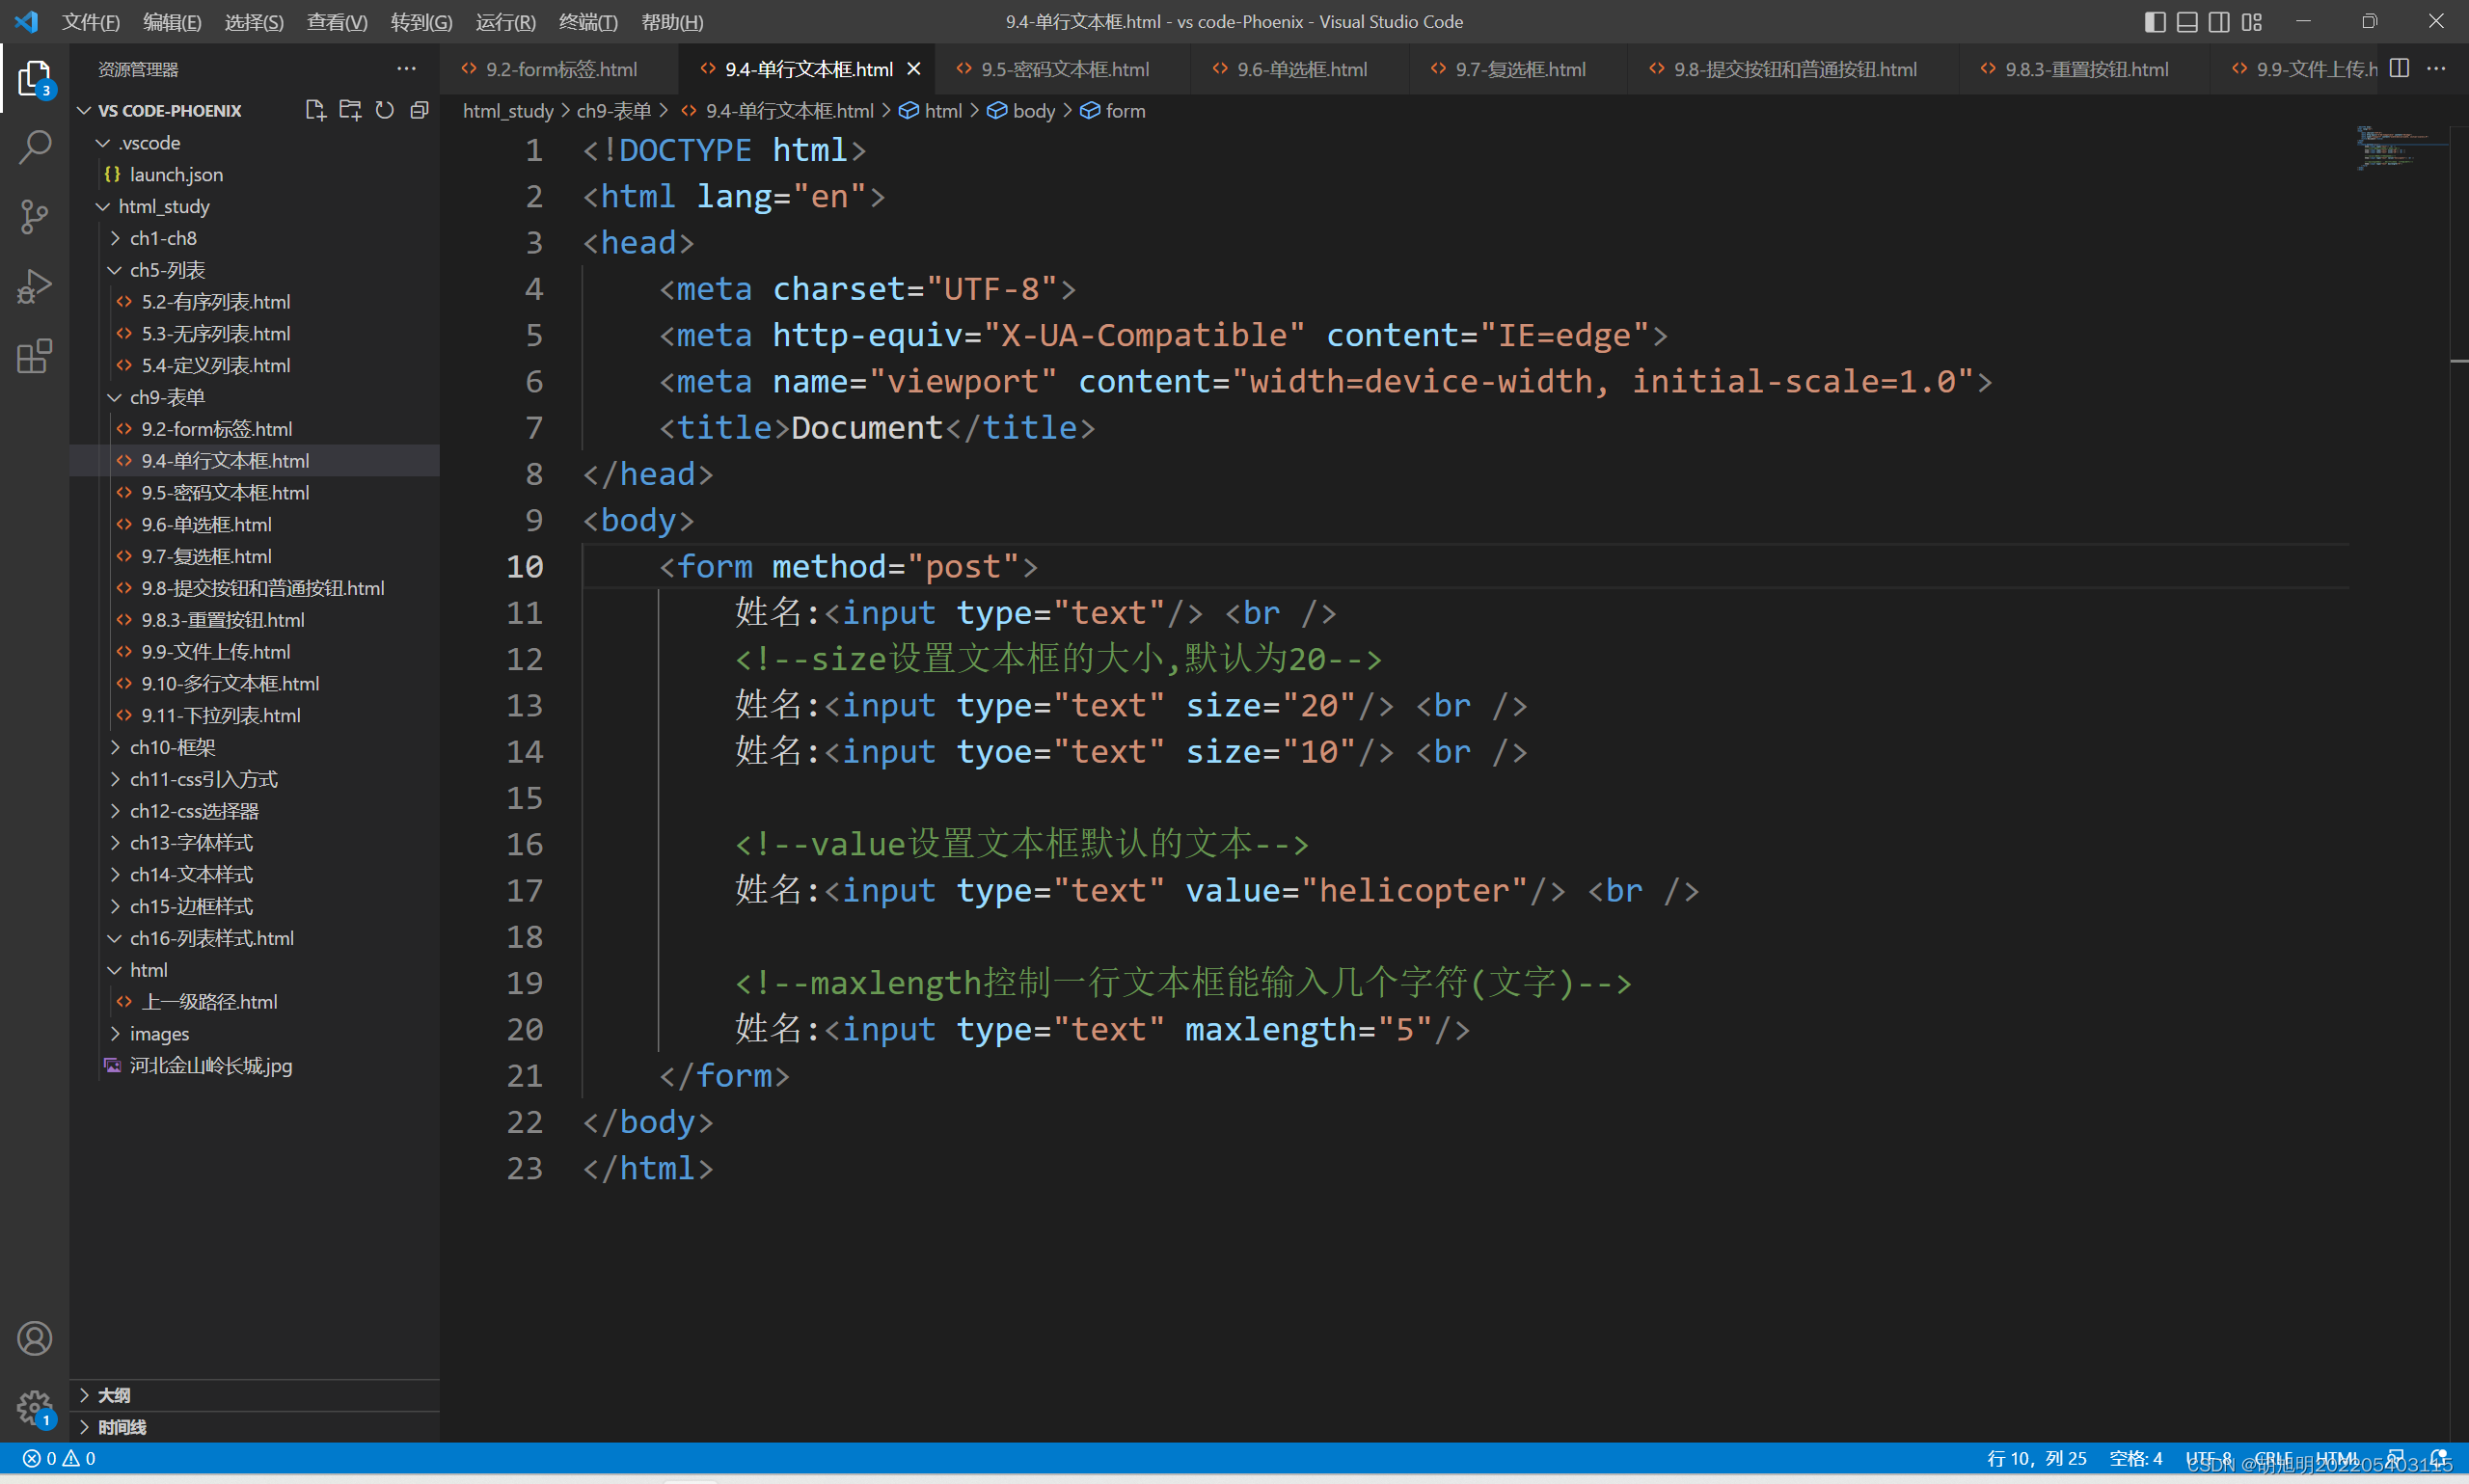2469x1484 pixels.
Task: Toggle the bottom panel layout button
Action: point(2187,22)
